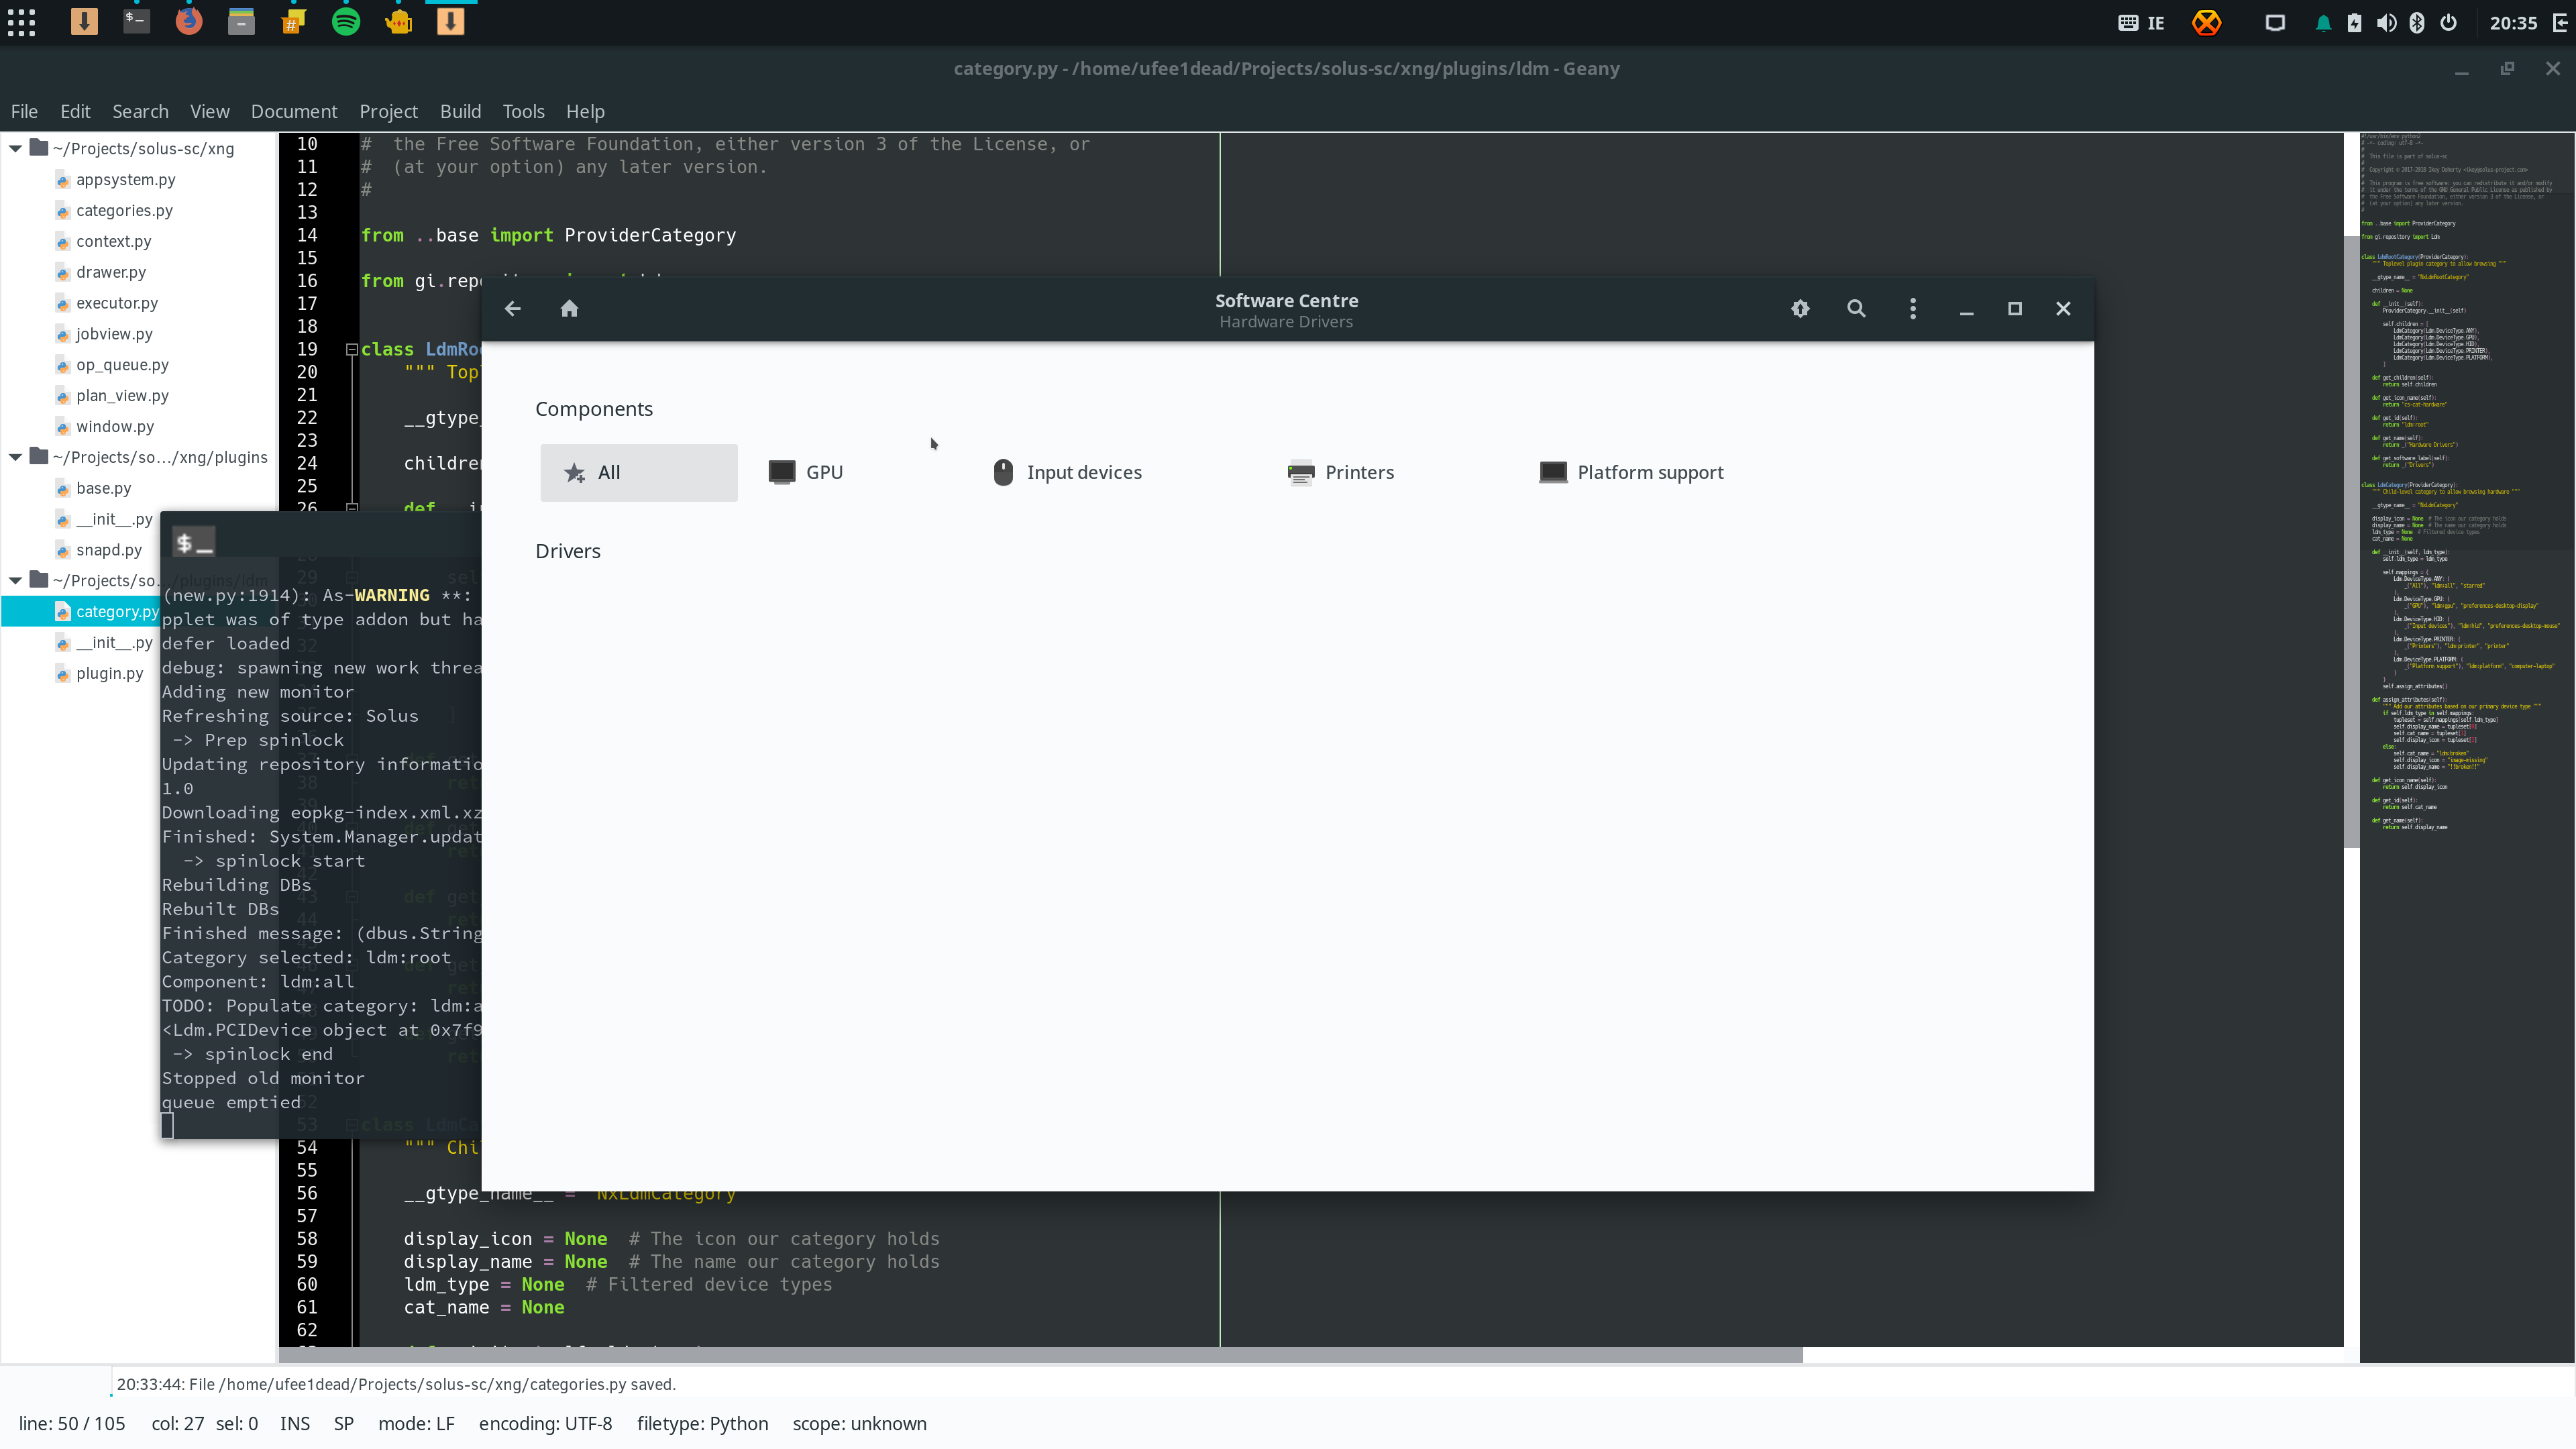Click the Geany horizontal scrollbar
Image resolution: width=2576 pixels, height=1449 pixels.
(x=1040, y=1355)
